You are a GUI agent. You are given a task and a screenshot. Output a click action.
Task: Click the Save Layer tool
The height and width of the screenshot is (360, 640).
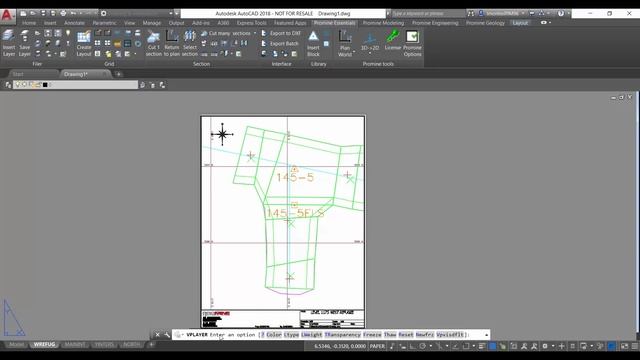pyautogui.click(x=24, y=43)
